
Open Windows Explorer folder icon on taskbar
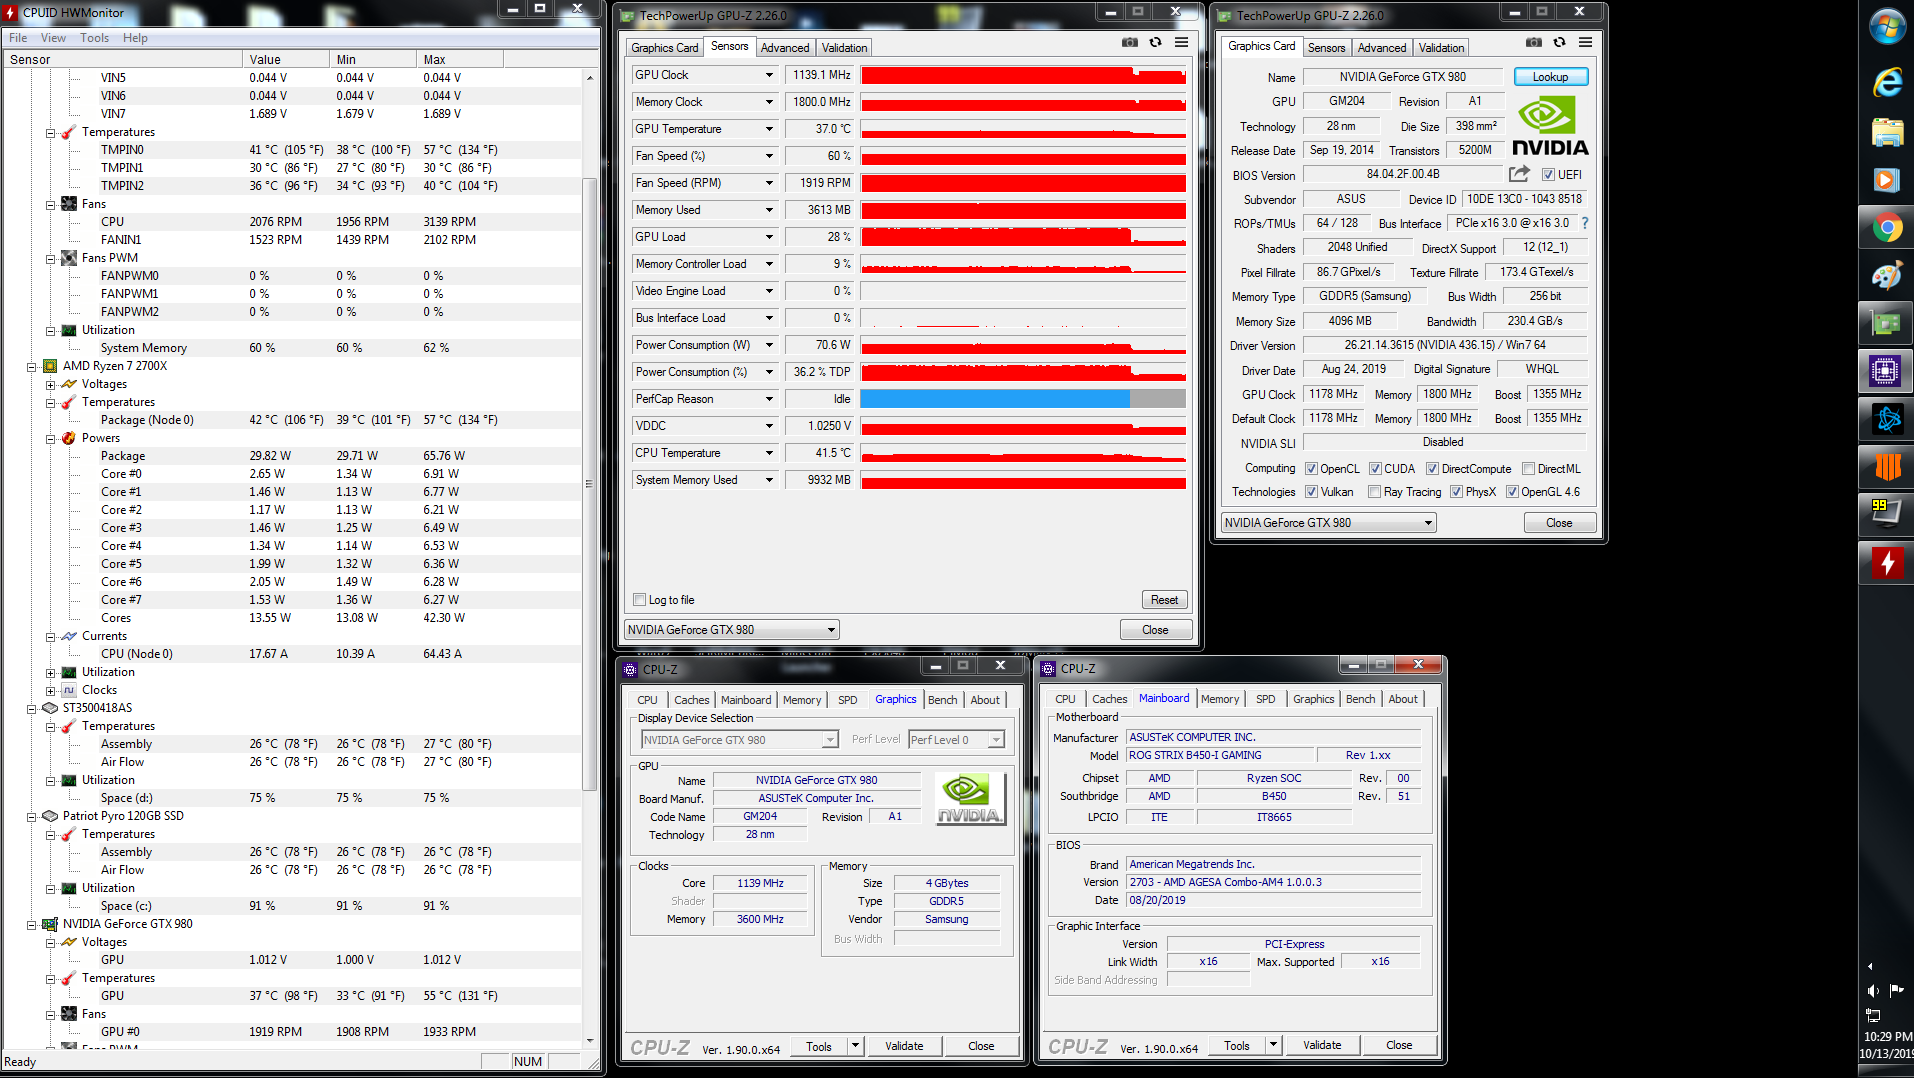[1887, 132]
